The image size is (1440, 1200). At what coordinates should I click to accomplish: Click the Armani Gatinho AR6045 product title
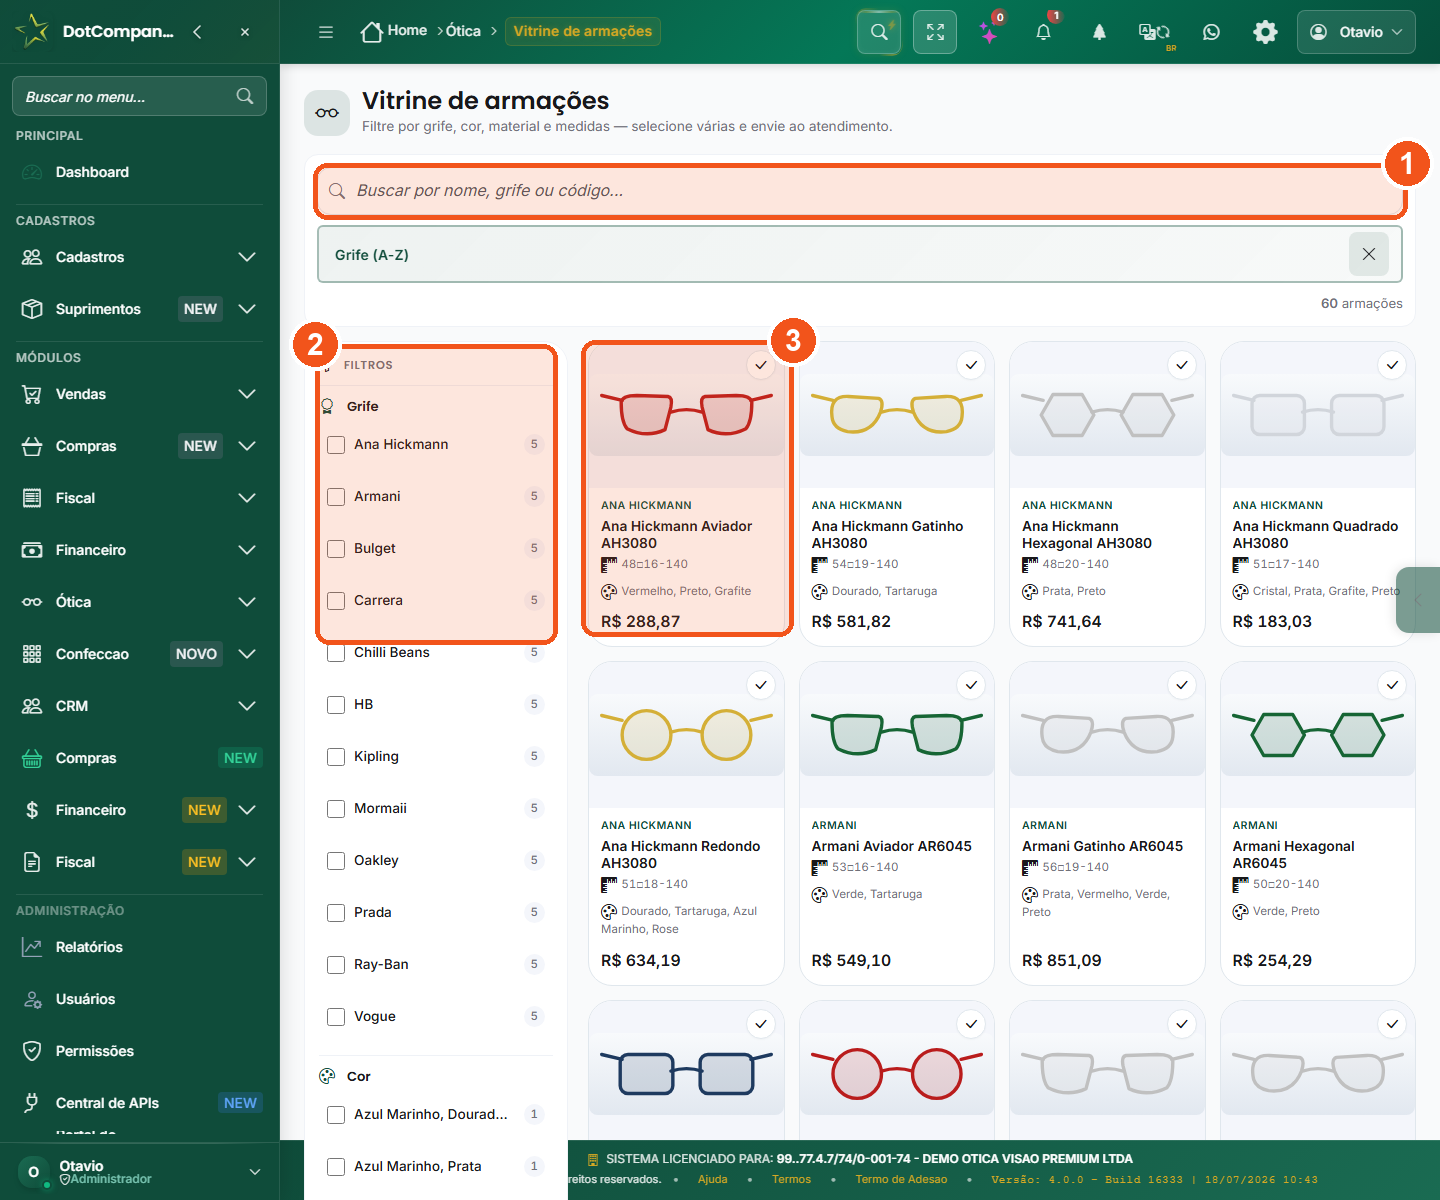pyautogui.click(x=1102, y=846)
